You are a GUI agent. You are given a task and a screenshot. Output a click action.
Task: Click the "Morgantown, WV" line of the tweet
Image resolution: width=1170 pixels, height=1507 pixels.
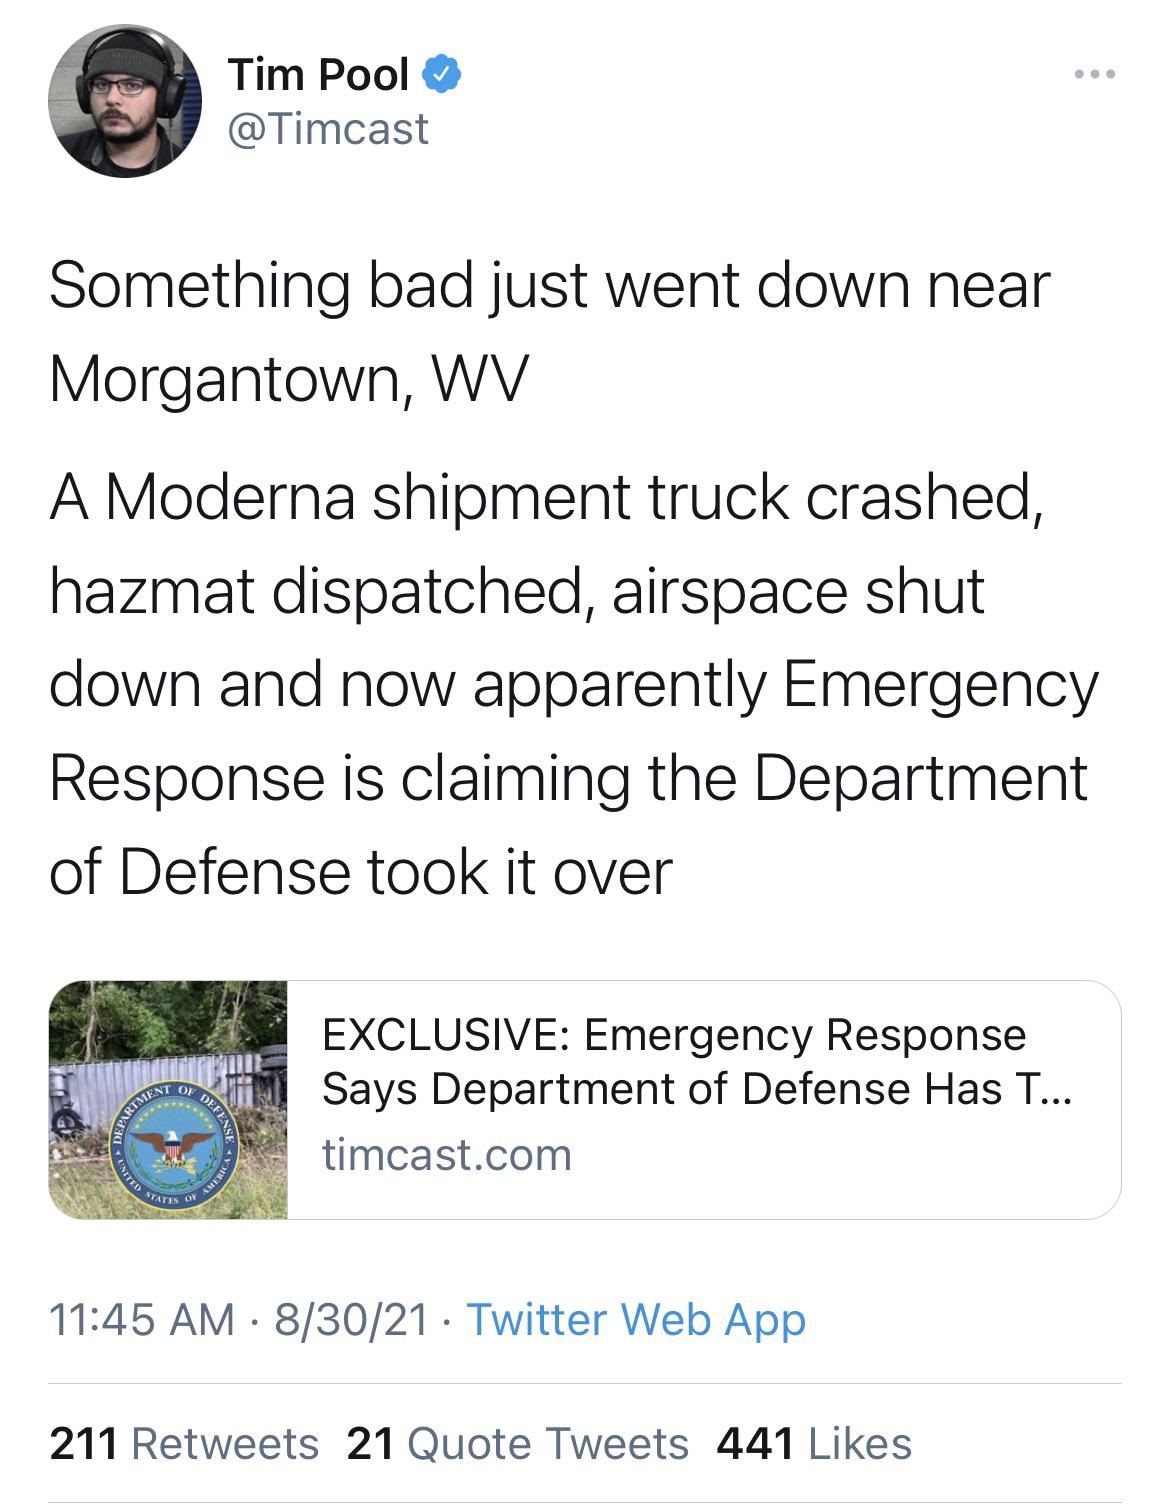click(x=288, y=379)
